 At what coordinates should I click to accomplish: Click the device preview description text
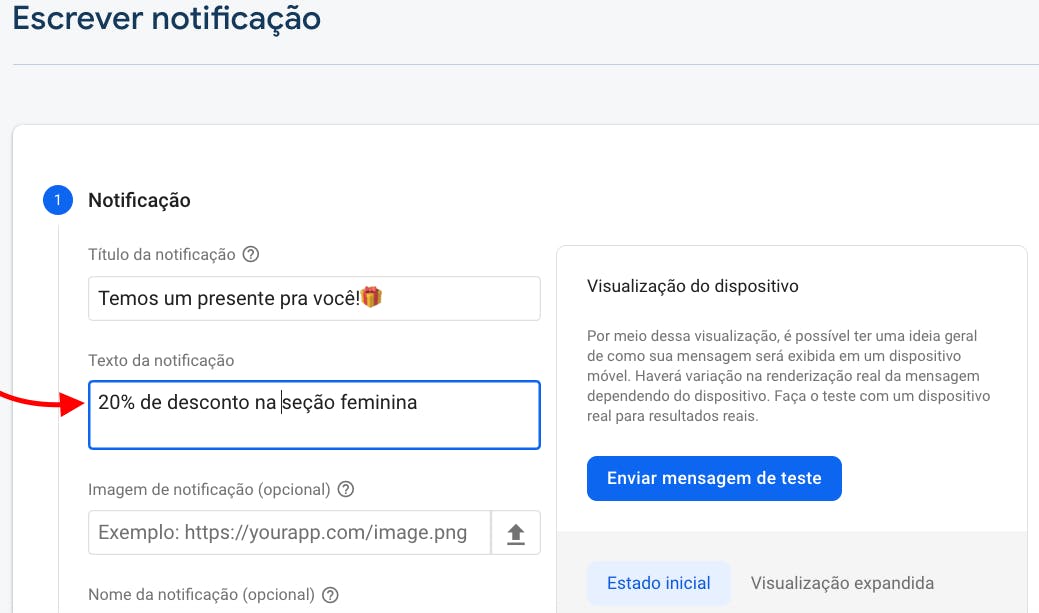tap(788, 376)
